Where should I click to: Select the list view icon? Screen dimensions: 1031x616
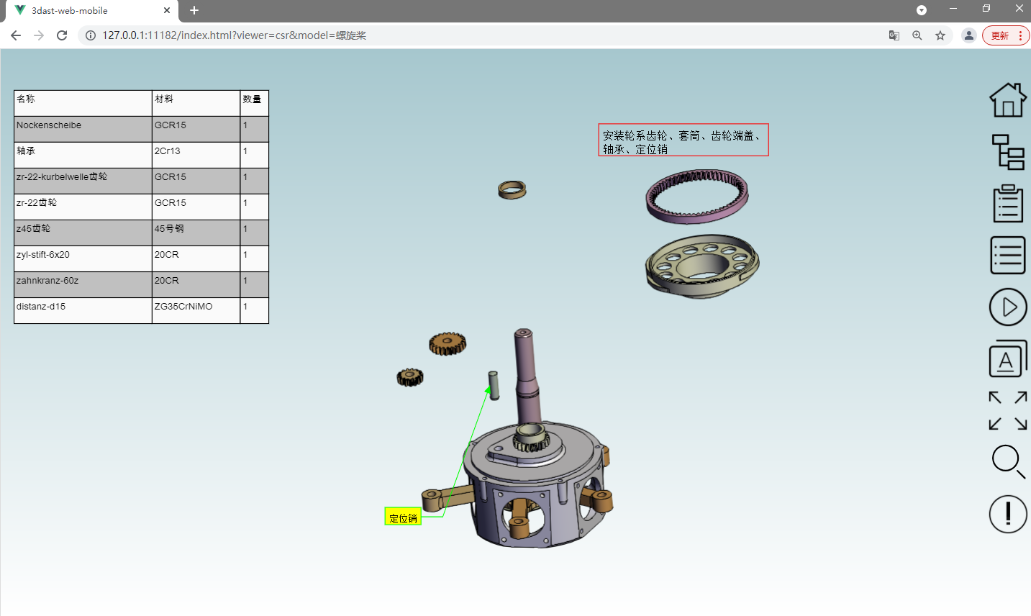1007,255
